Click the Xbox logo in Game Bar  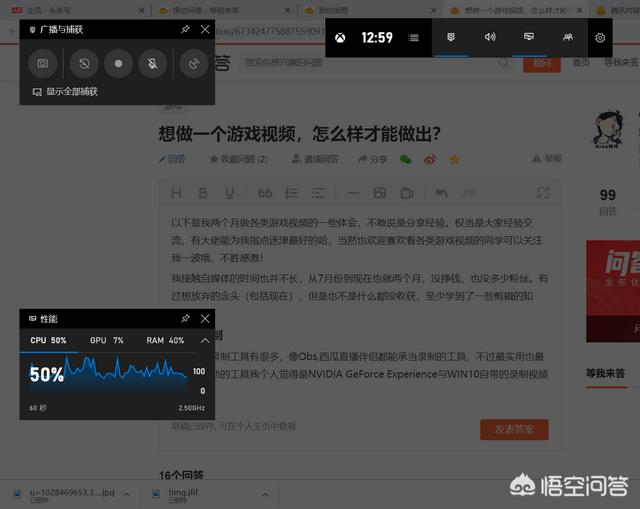pos(341,38)
